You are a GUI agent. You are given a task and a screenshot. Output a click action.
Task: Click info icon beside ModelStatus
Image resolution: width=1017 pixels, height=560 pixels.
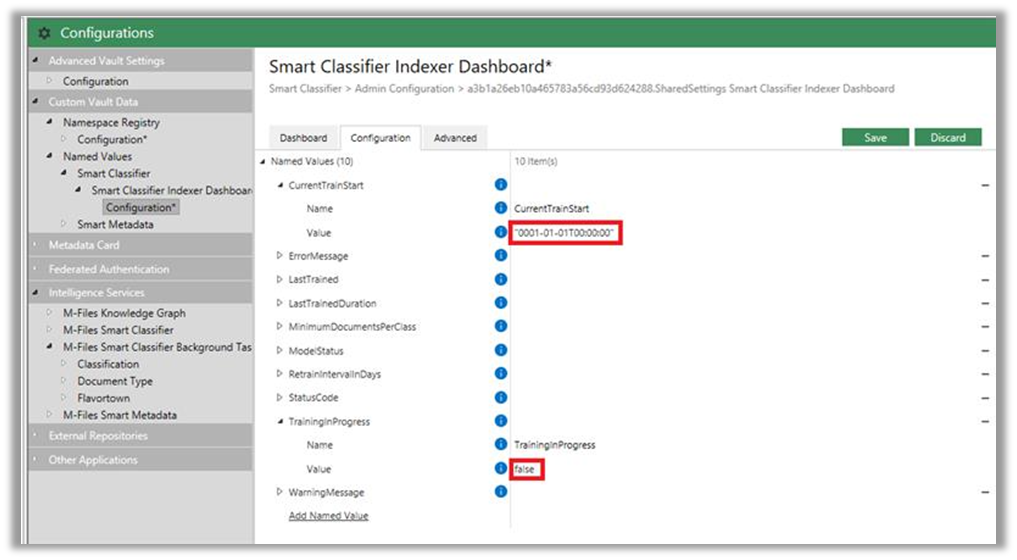(501, 350)
